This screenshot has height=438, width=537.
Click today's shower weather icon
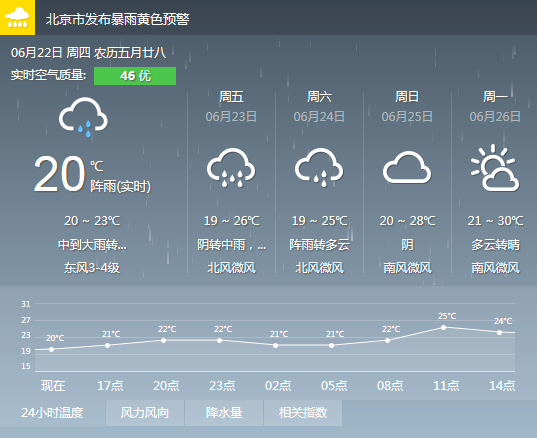[x=83, y=117]
